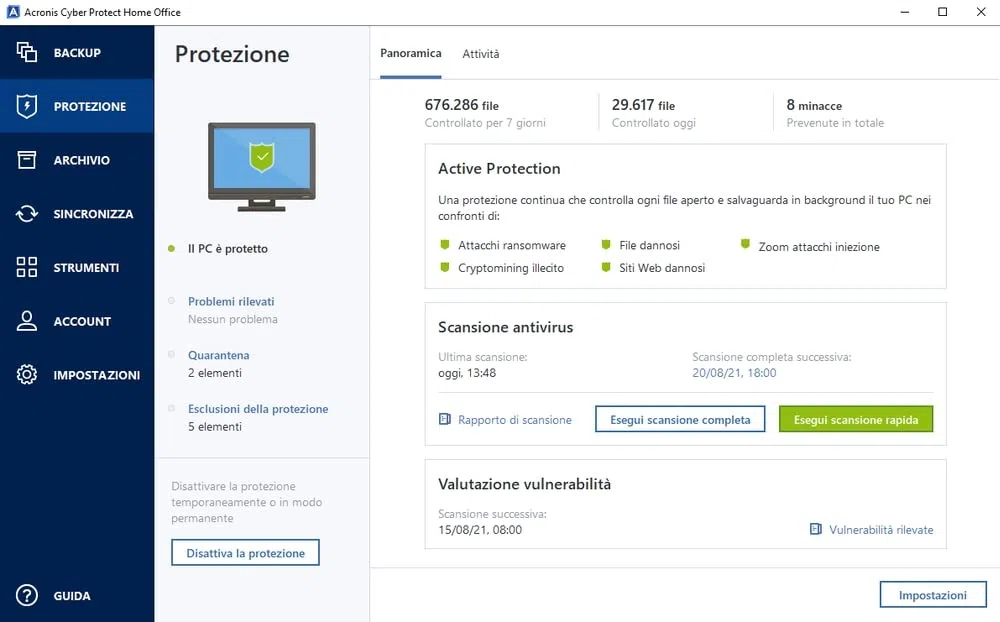Open the BACKUP section label

click(77, 53)
